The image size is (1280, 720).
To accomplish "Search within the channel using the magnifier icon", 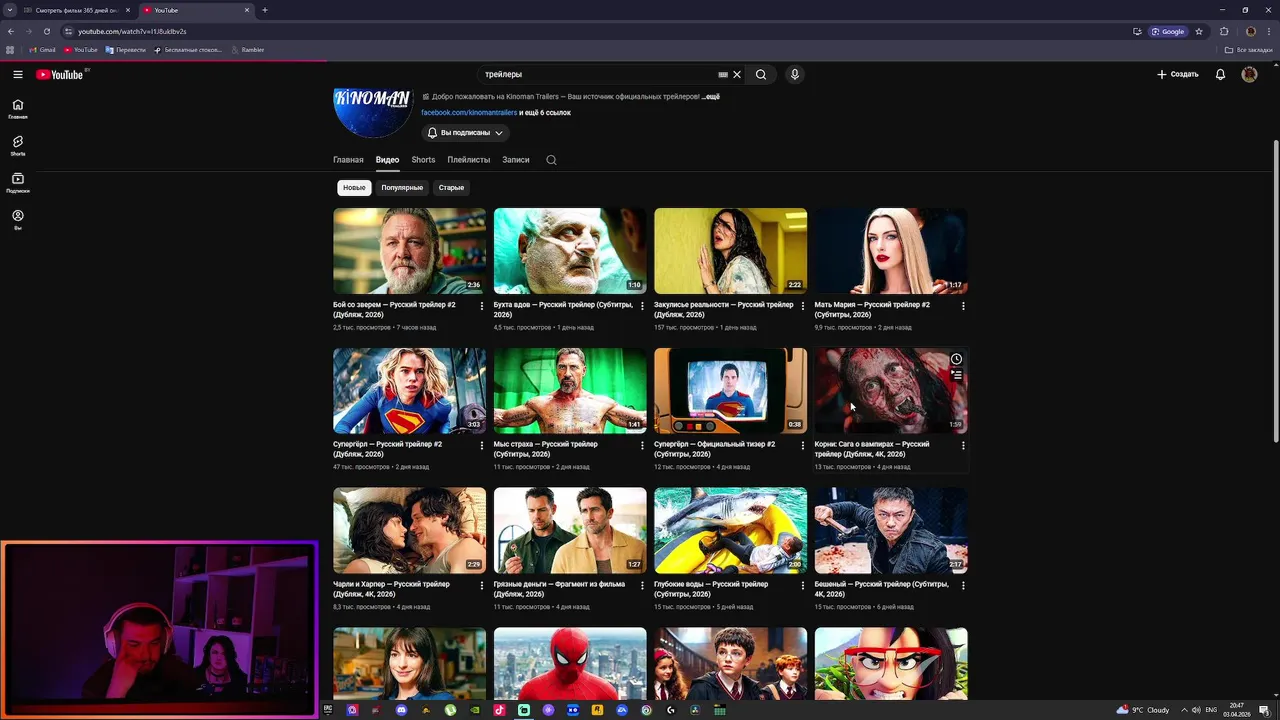I will click(551, 160).
